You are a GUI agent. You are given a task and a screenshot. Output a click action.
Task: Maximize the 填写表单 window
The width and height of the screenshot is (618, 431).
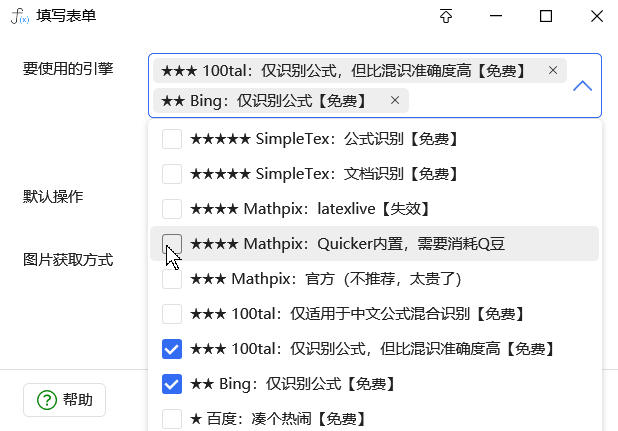coord(546,16)
